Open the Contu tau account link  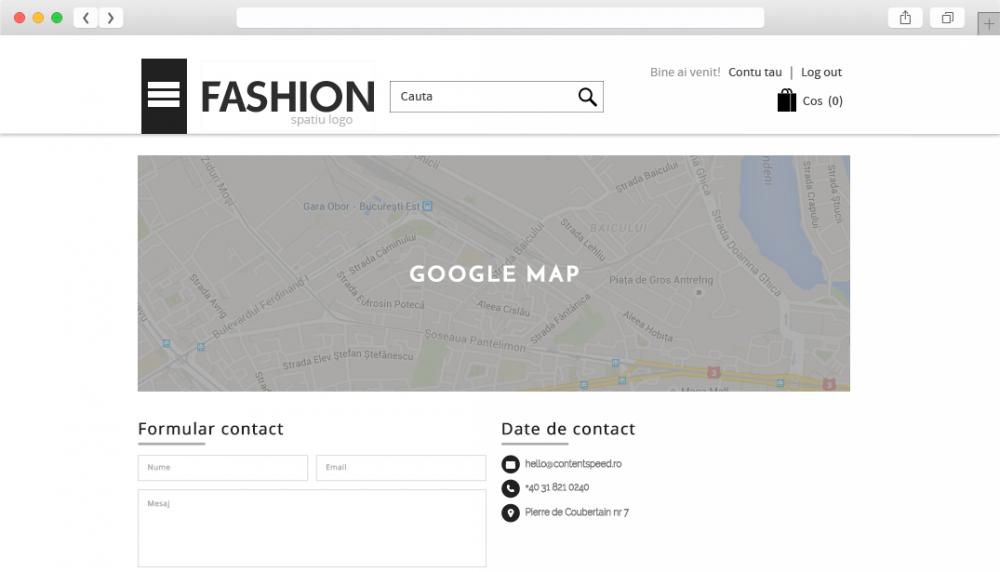[755, 72]
